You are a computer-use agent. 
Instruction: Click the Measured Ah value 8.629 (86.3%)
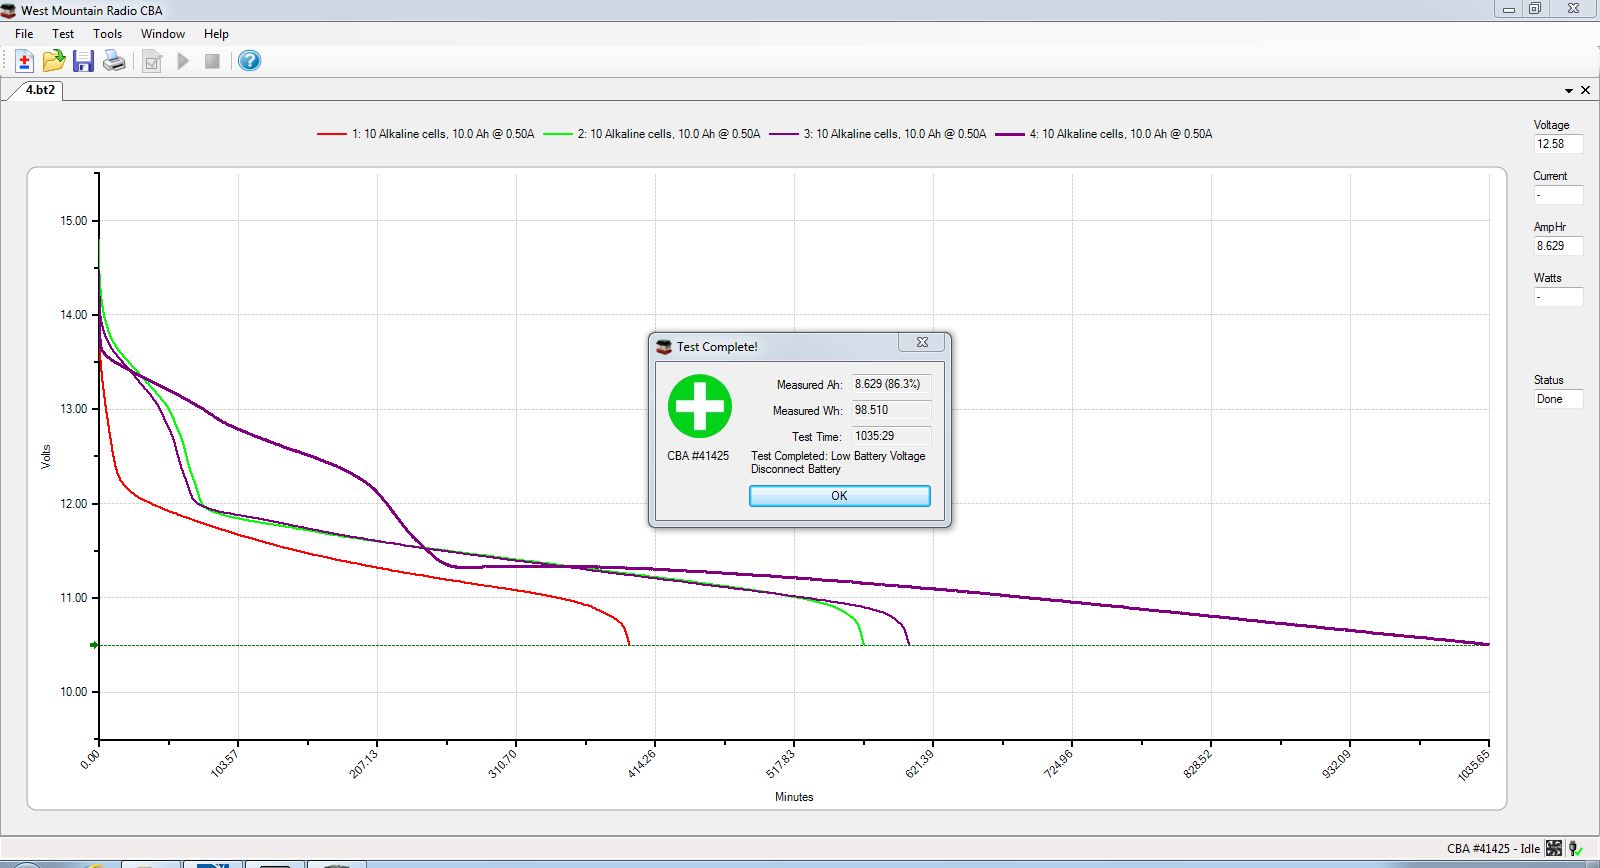[x=891, y=384]
